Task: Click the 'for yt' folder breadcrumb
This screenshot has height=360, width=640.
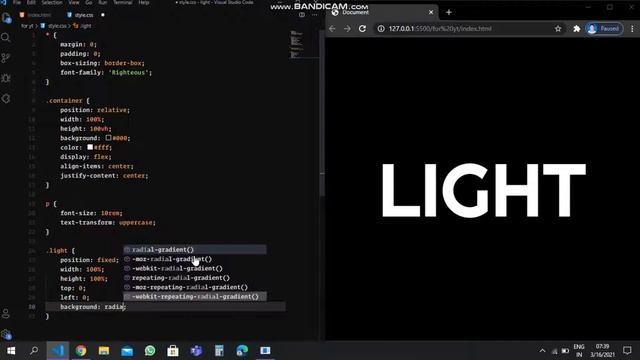Action: coord(27,26)
